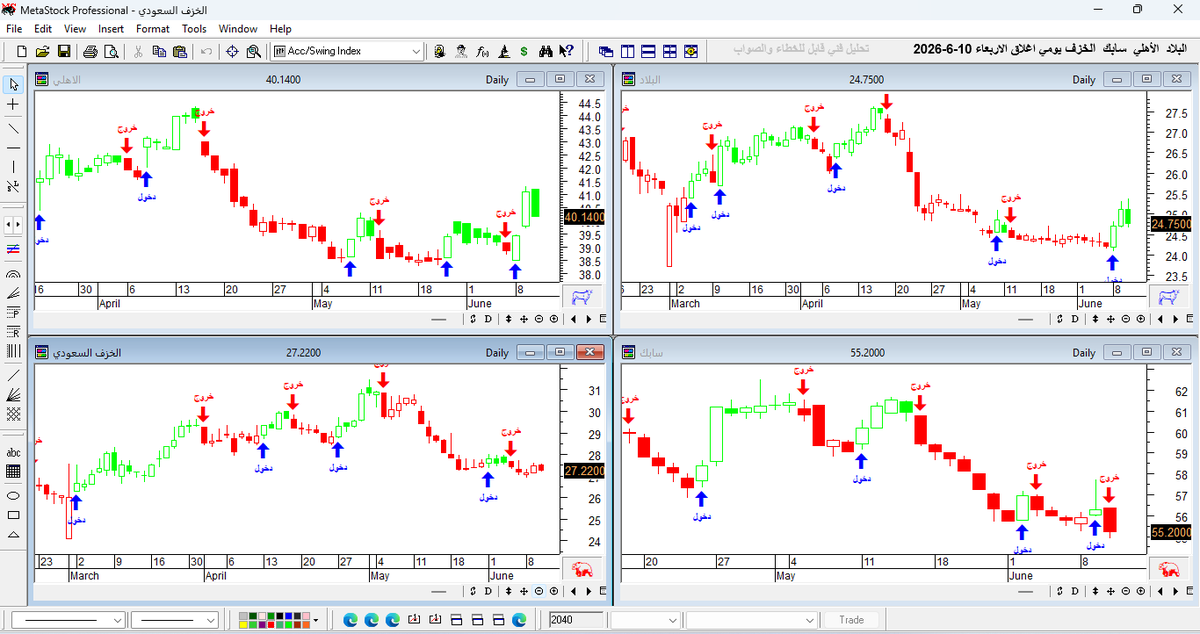Cut selection with the scissors icon
The width and height of the screenshot is (1200, 634).
point(138,51)
